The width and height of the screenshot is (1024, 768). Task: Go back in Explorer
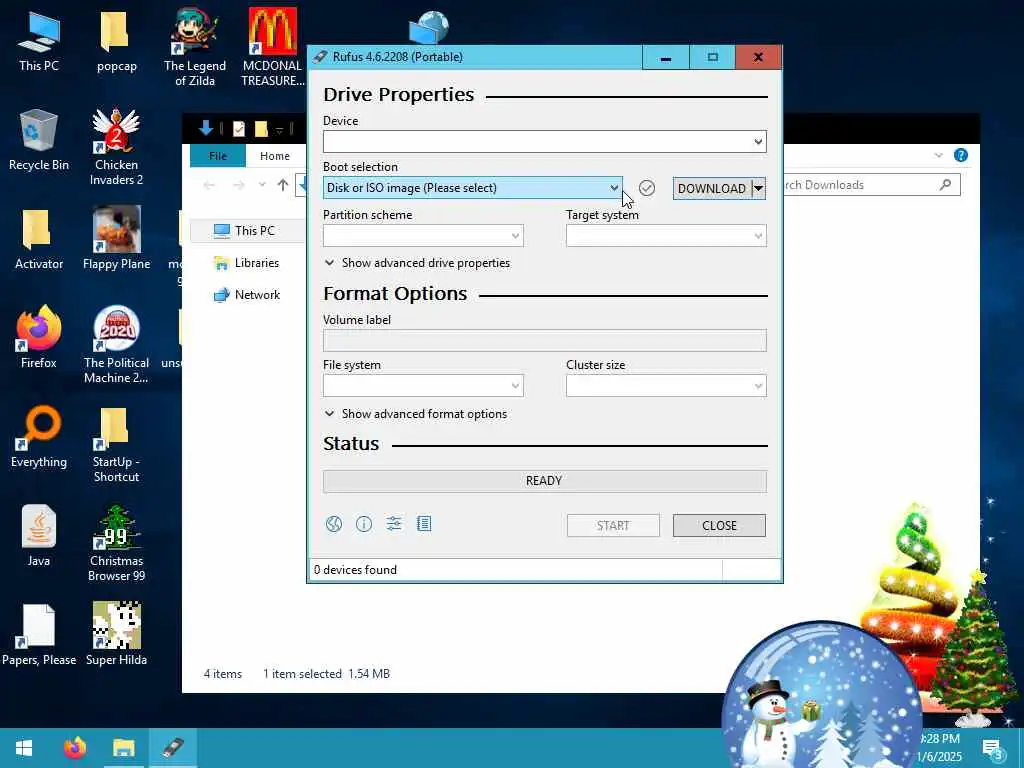(209, 185)
